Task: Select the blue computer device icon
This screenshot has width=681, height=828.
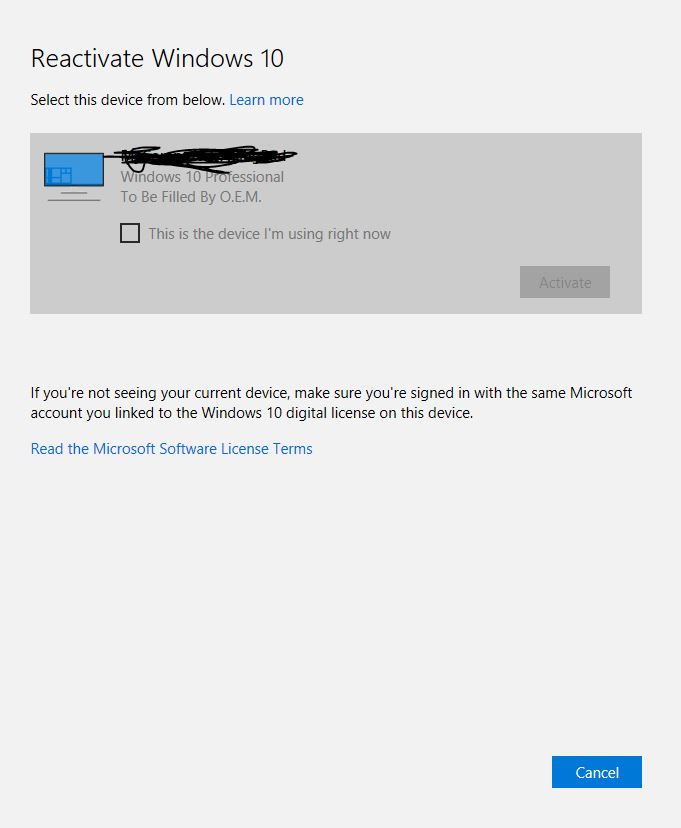Action: tap(73, 177)
